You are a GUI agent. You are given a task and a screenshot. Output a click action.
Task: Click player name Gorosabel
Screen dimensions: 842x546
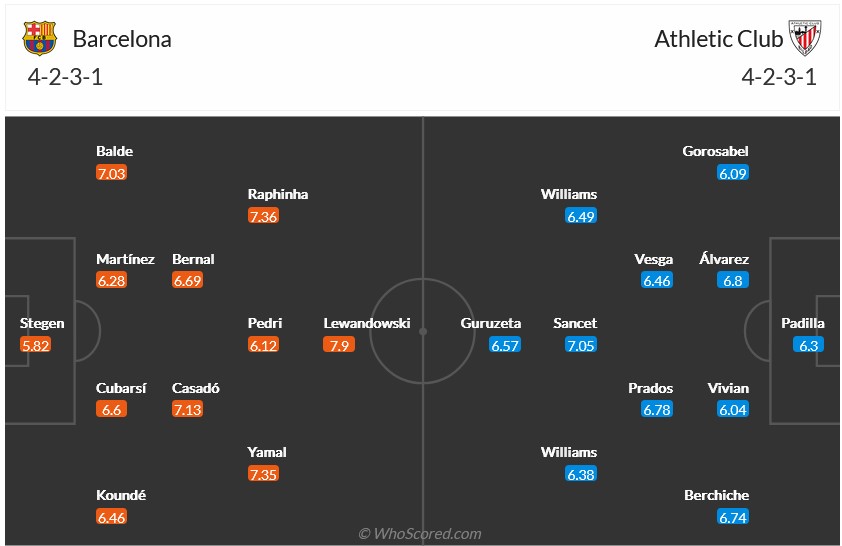click(x=715, y=151)
